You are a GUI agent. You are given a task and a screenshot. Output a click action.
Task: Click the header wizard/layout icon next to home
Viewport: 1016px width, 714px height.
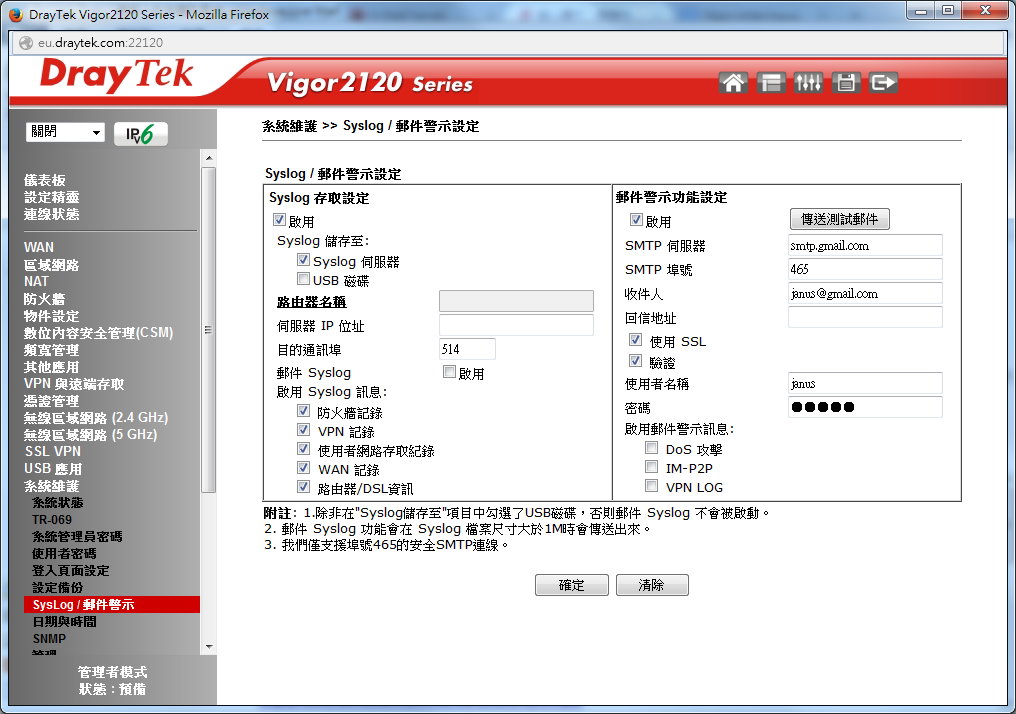tap(770, 83)
